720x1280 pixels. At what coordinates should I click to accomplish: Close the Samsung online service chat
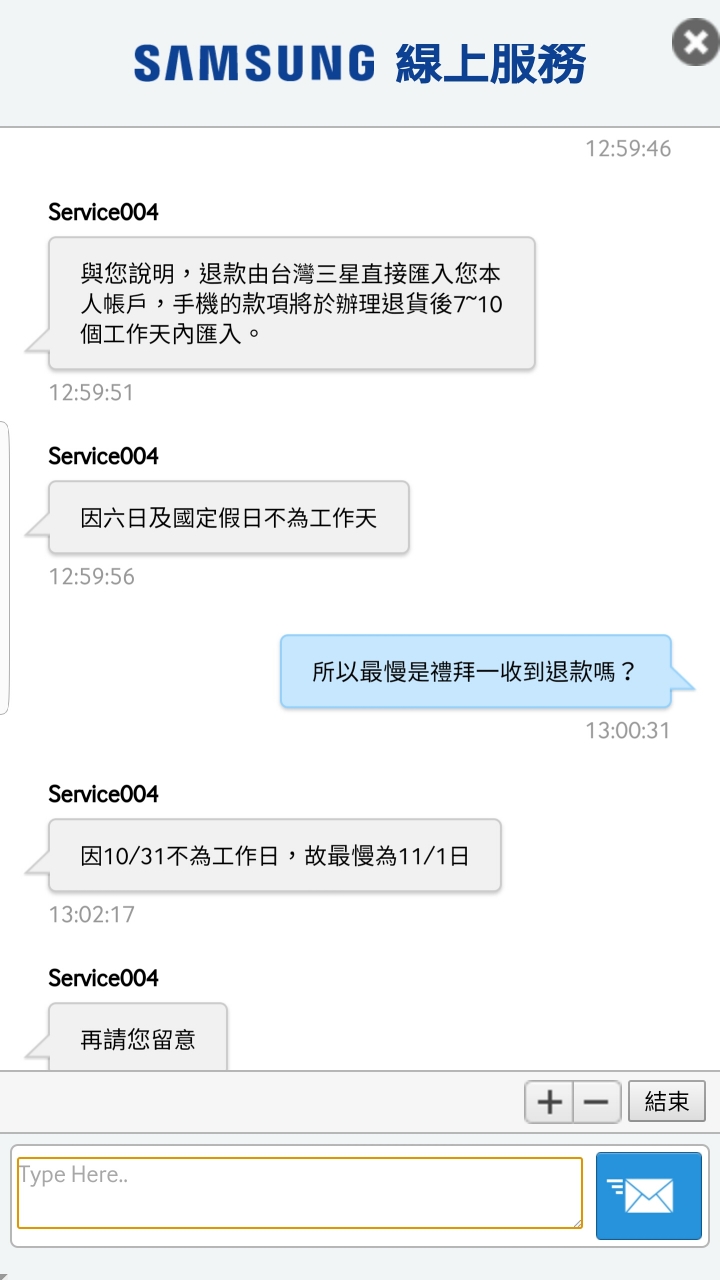click(x=694, y=43)
